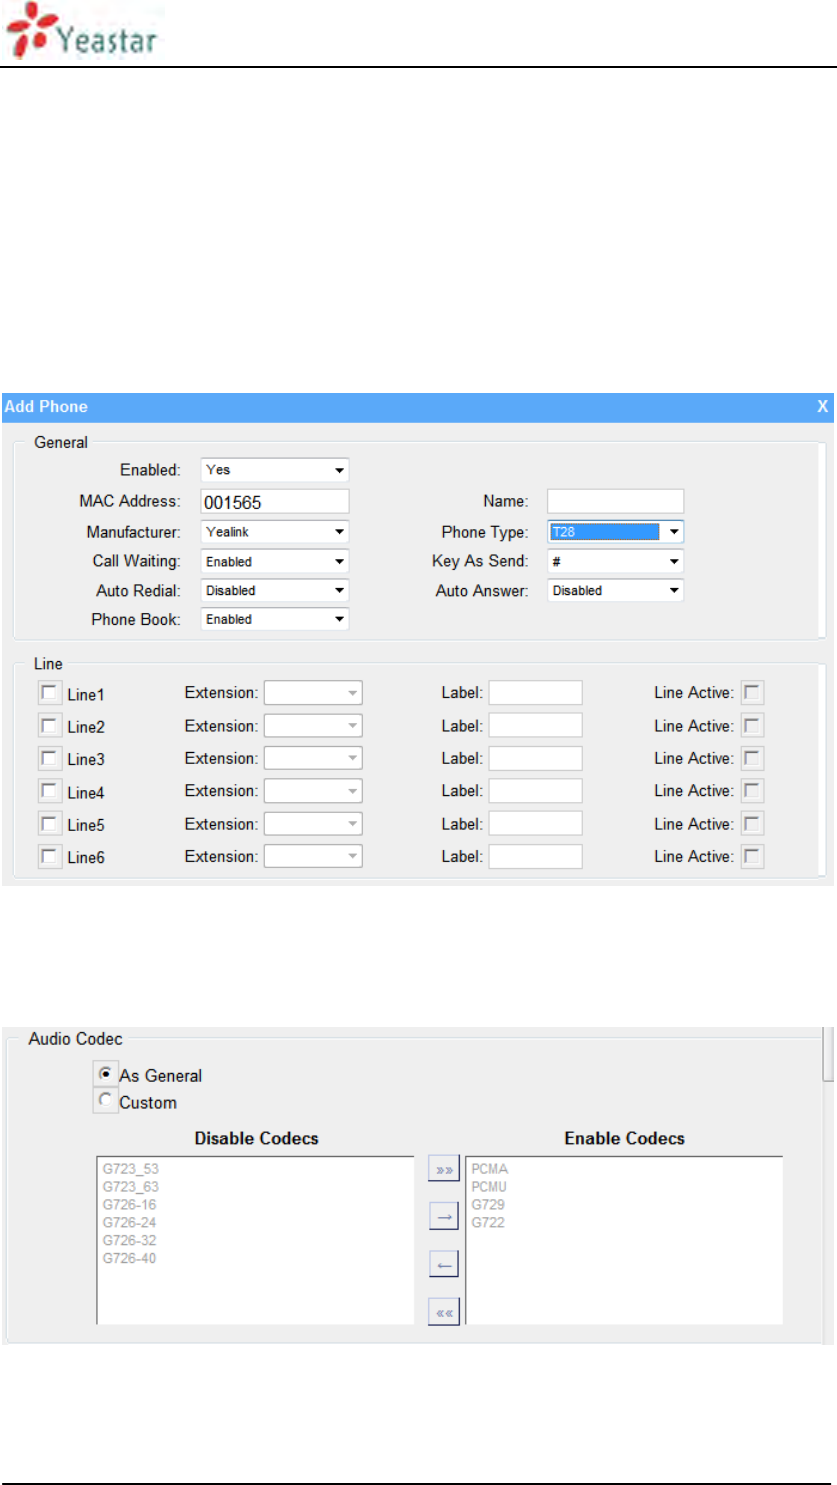Screen dimensions: 837x1485
Task: Move all codecs to Enable list
Action: pyautogui.click(x=443, y=1169)
